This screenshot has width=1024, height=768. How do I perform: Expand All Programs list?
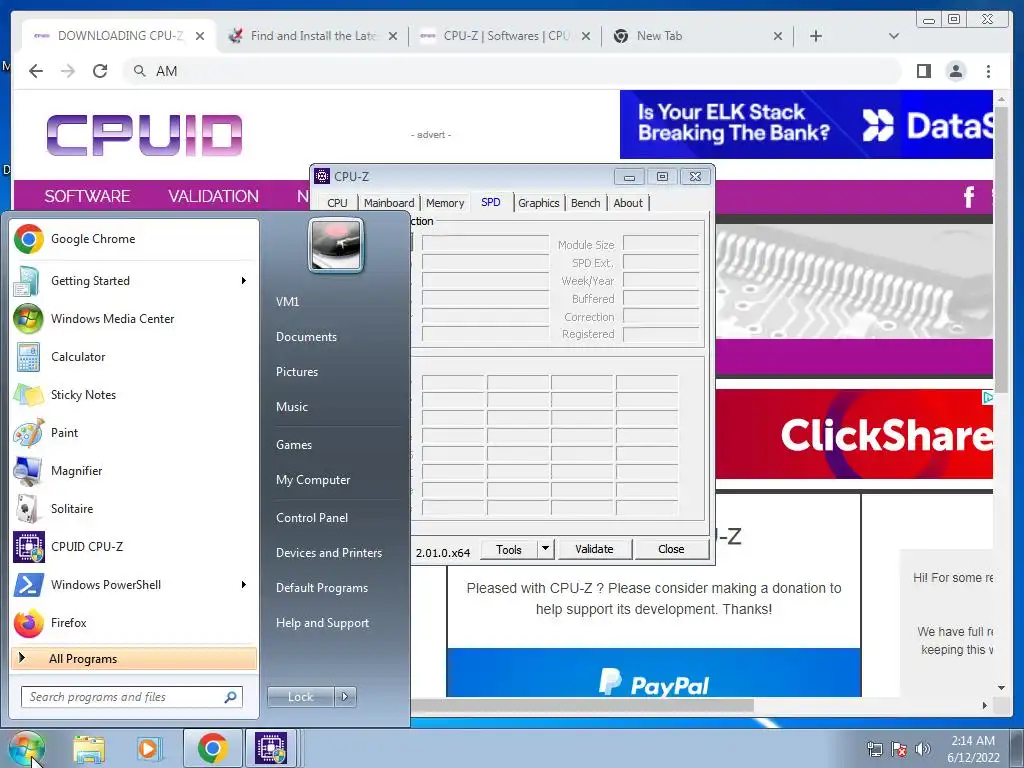pyautogui.click(x=134, y=658)
